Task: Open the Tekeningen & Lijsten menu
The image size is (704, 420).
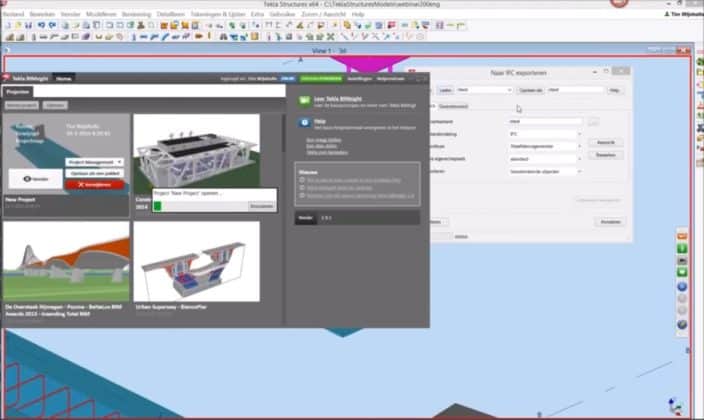Action: [x=218, y=14]
